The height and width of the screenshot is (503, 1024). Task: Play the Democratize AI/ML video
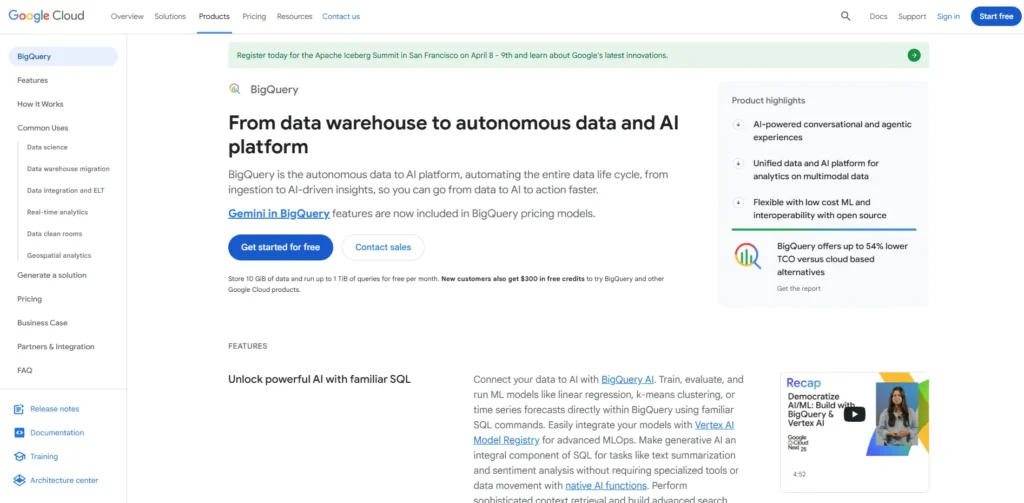tap(854, 414)
